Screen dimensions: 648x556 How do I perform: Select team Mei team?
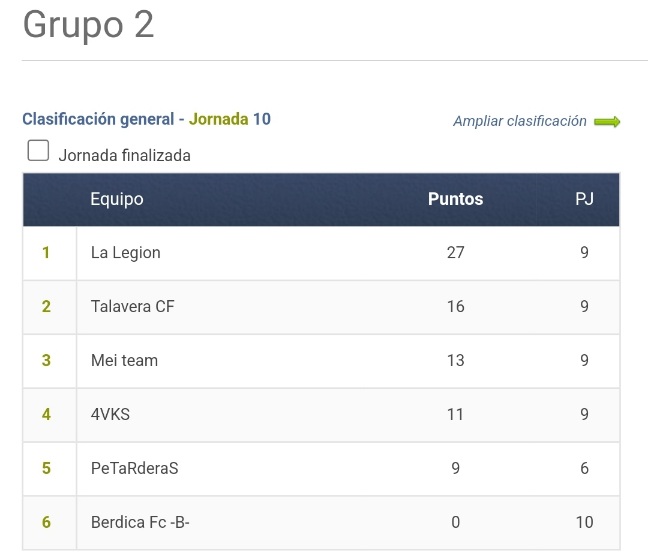click(124, 360)
